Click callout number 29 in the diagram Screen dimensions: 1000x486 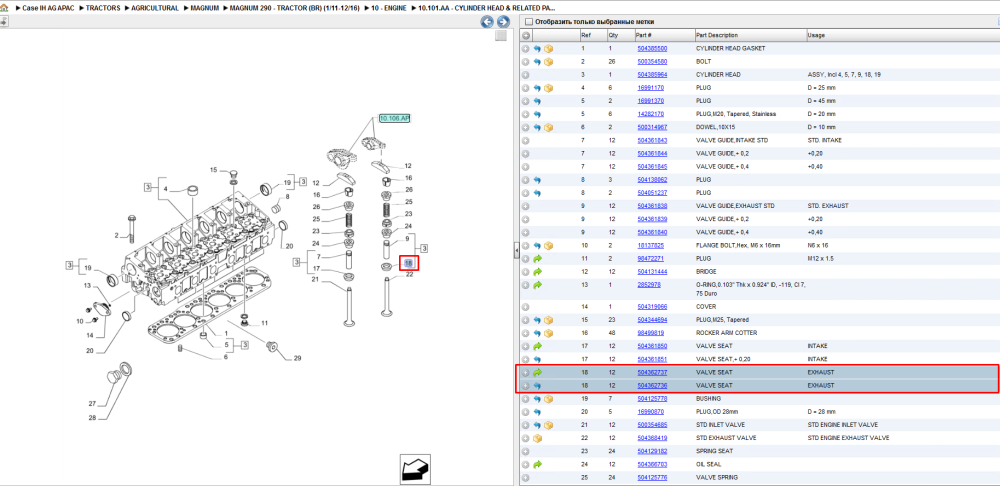point(297,358)
